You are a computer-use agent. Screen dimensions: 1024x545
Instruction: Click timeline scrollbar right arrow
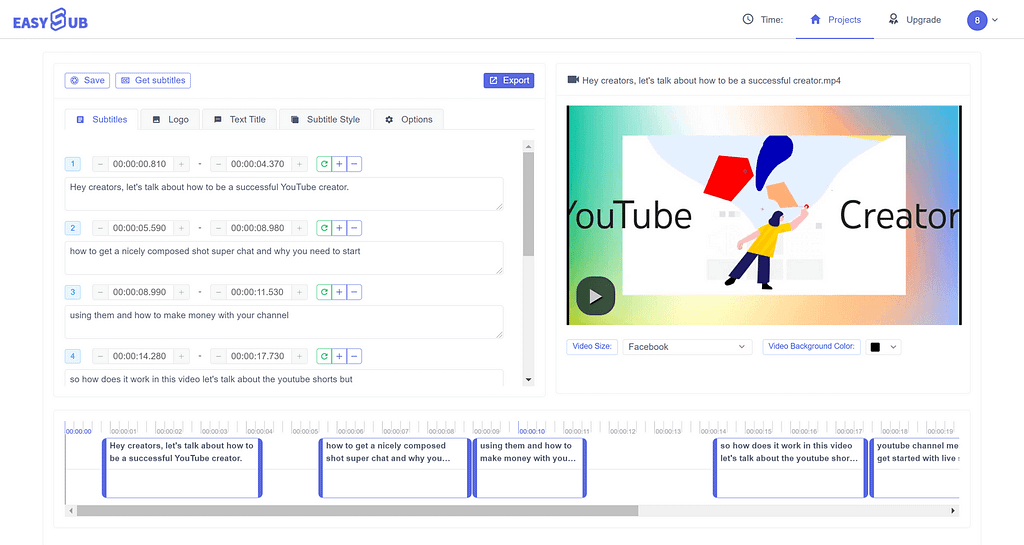[953, 510]
